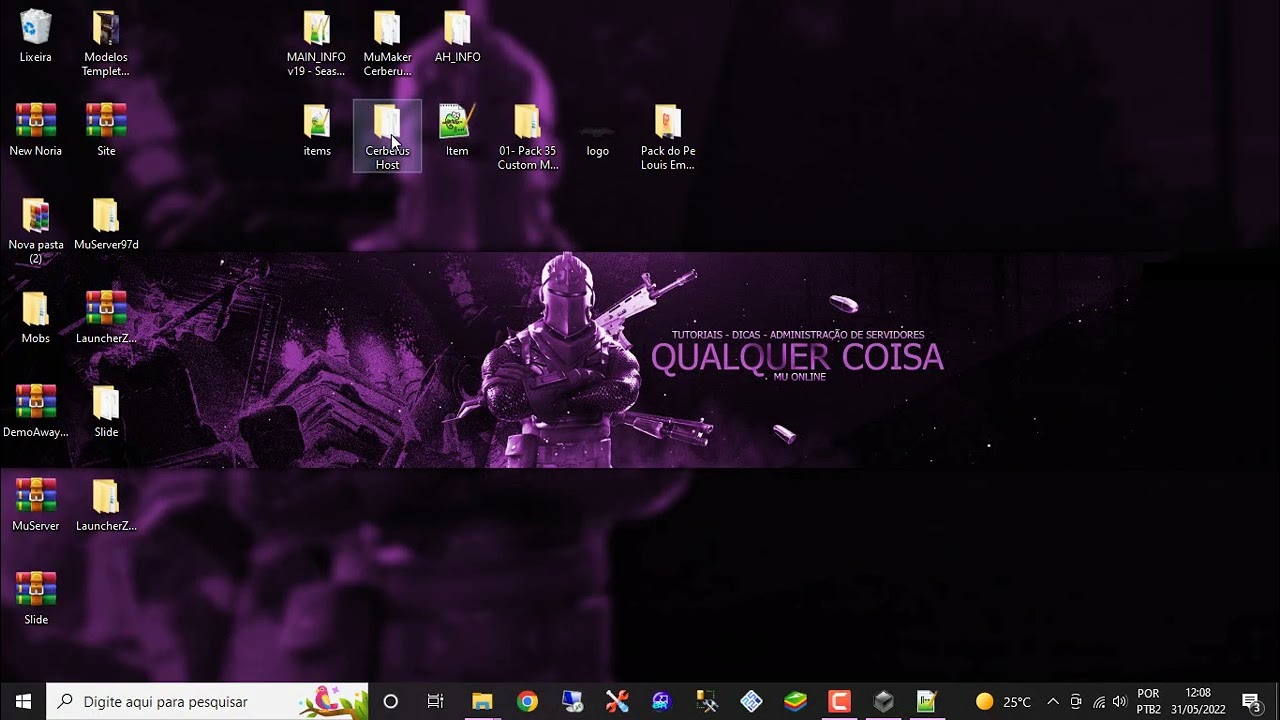Screen dimensions: 1280x720
Task: Open the blue diamond app on taskbar
Action: point(751,701)
